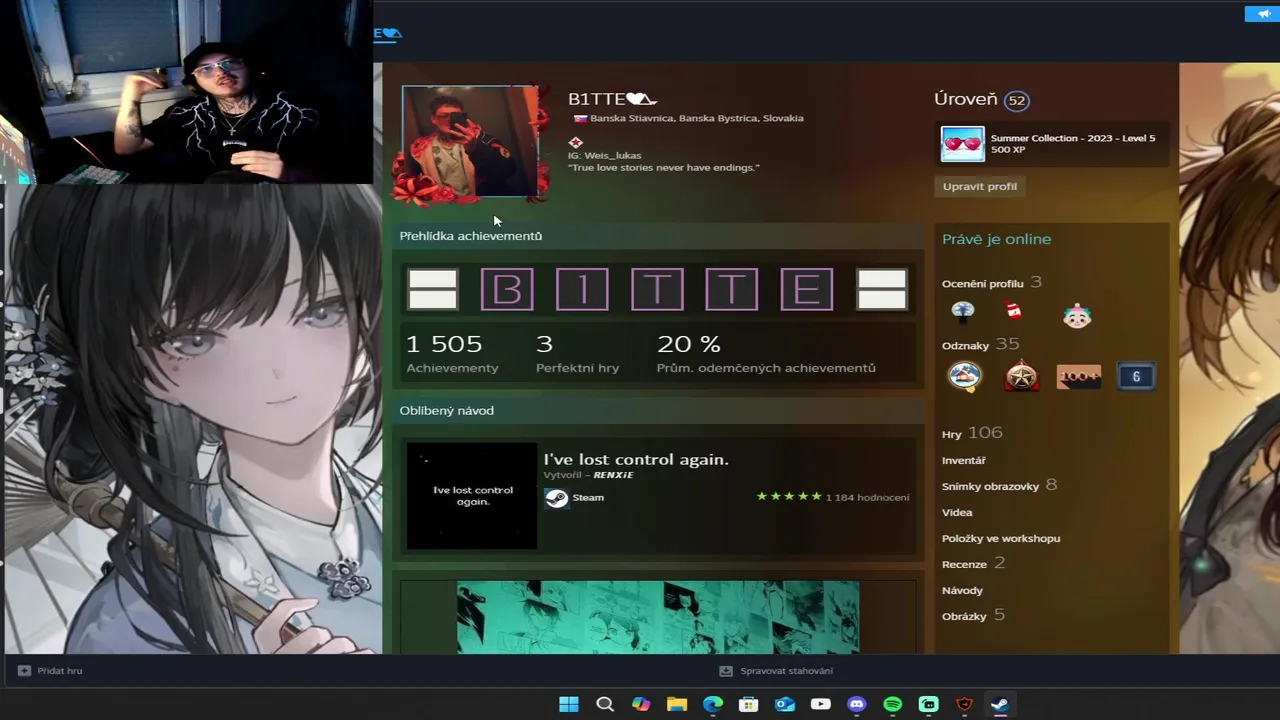The width and height of the screenshot is (1280, 720).
Task: Open Snímky obrazovky screenshots link
Action: point(999,486)
